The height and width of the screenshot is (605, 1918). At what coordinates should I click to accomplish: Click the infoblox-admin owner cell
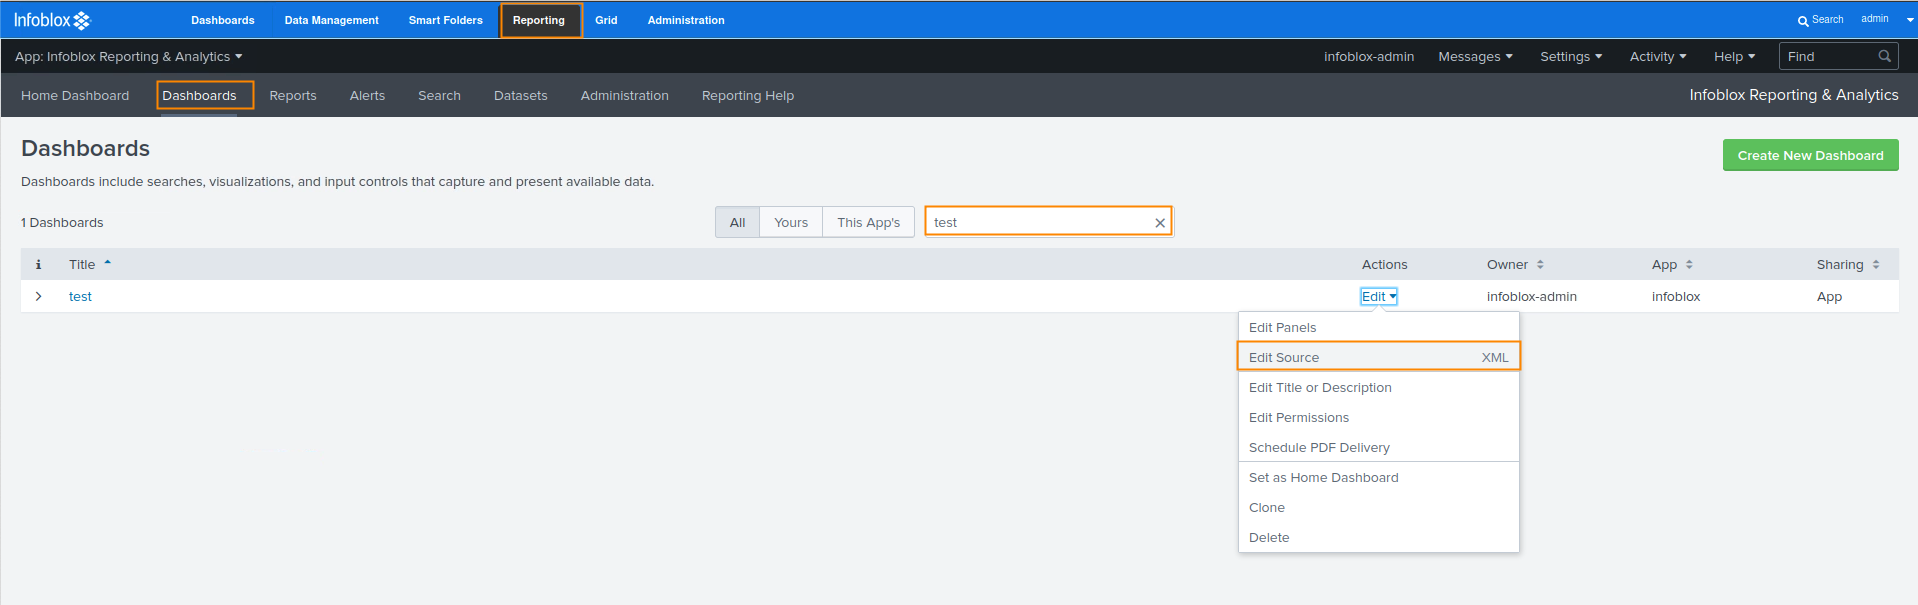1531,297
